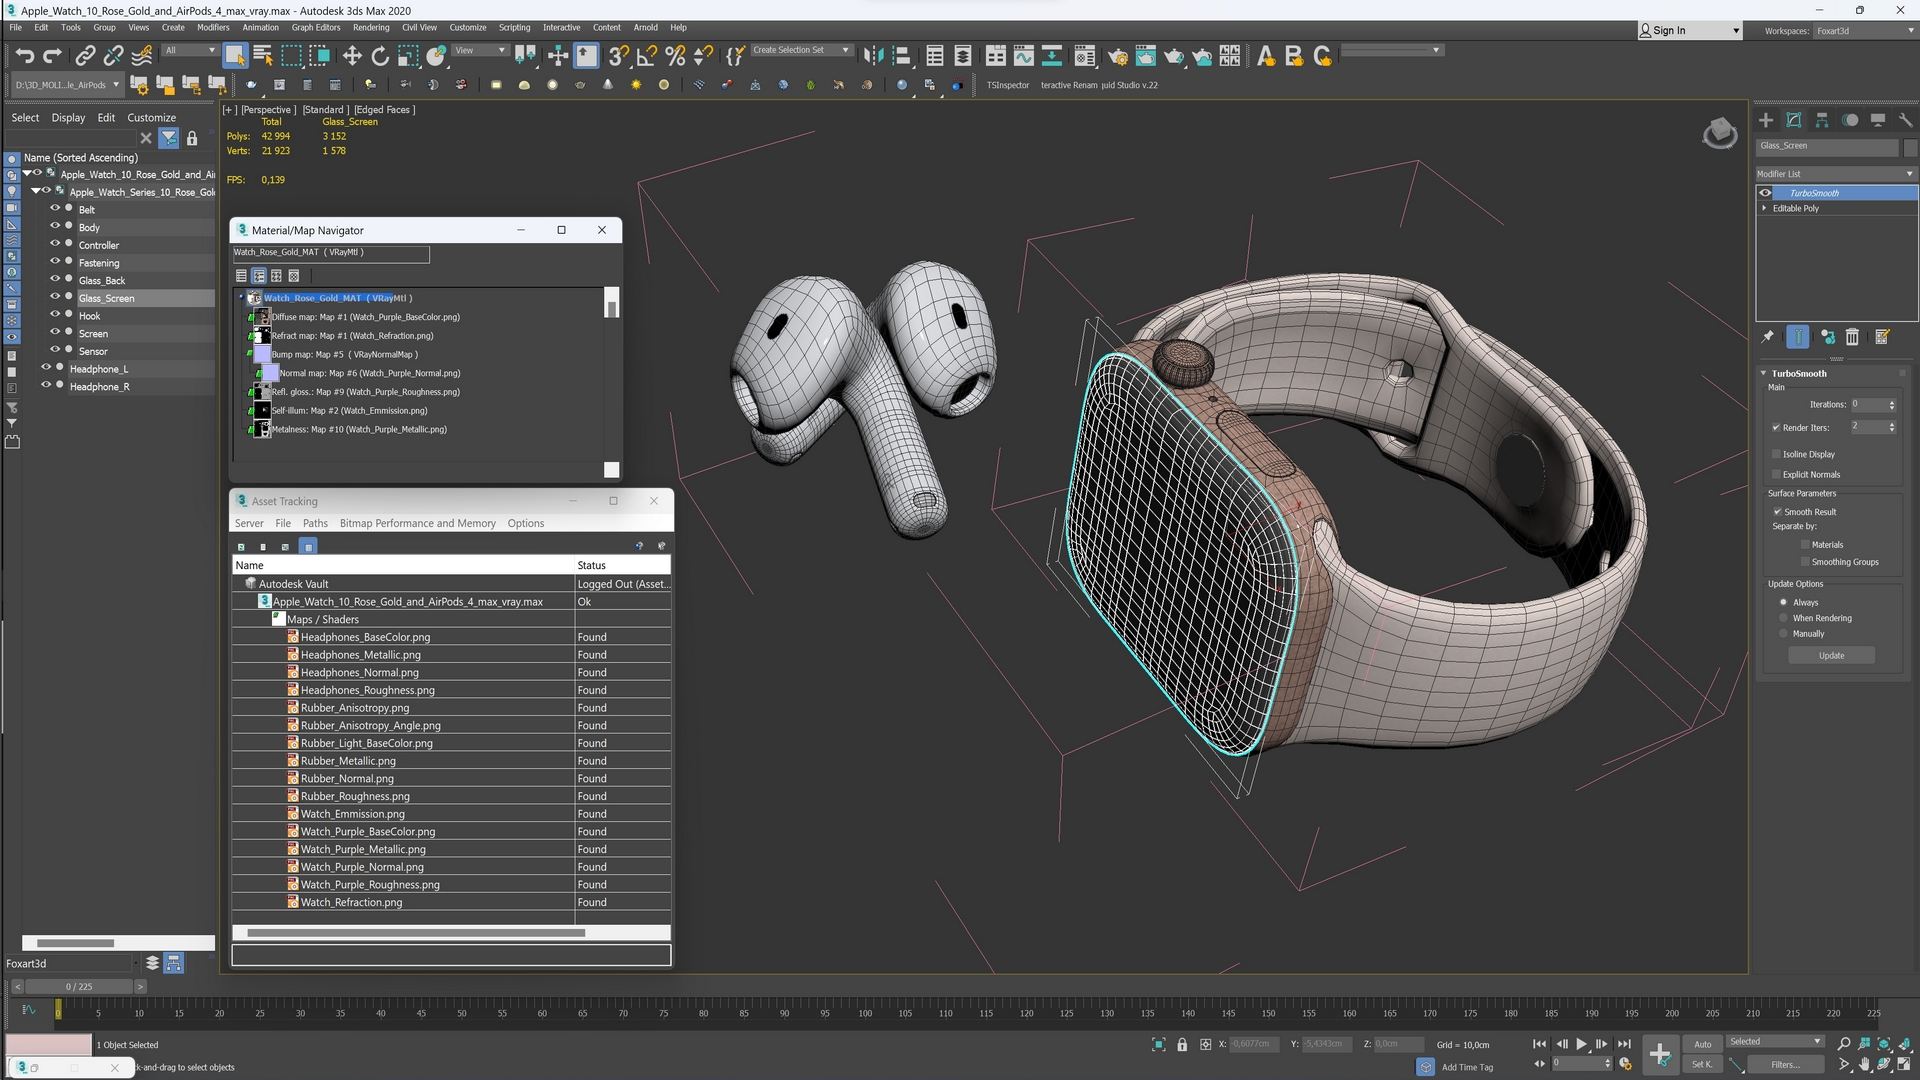
Task: Activate the Select and Link tool
Action: [x=86, y=56]
